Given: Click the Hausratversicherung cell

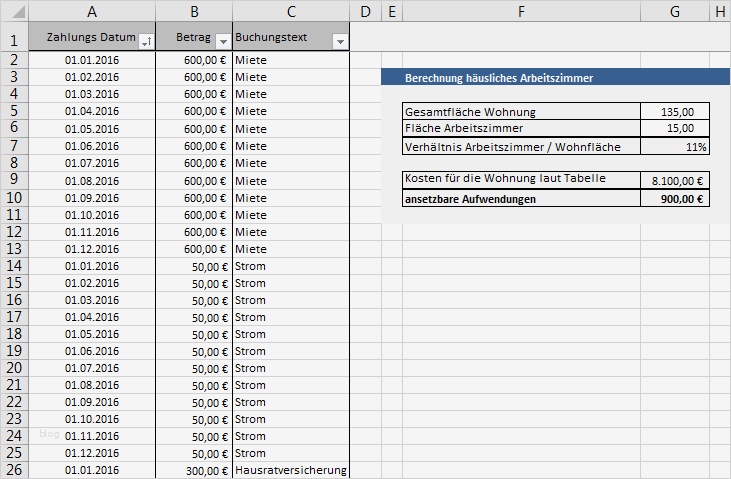Looking at the screenshot, I should [291, 470].
